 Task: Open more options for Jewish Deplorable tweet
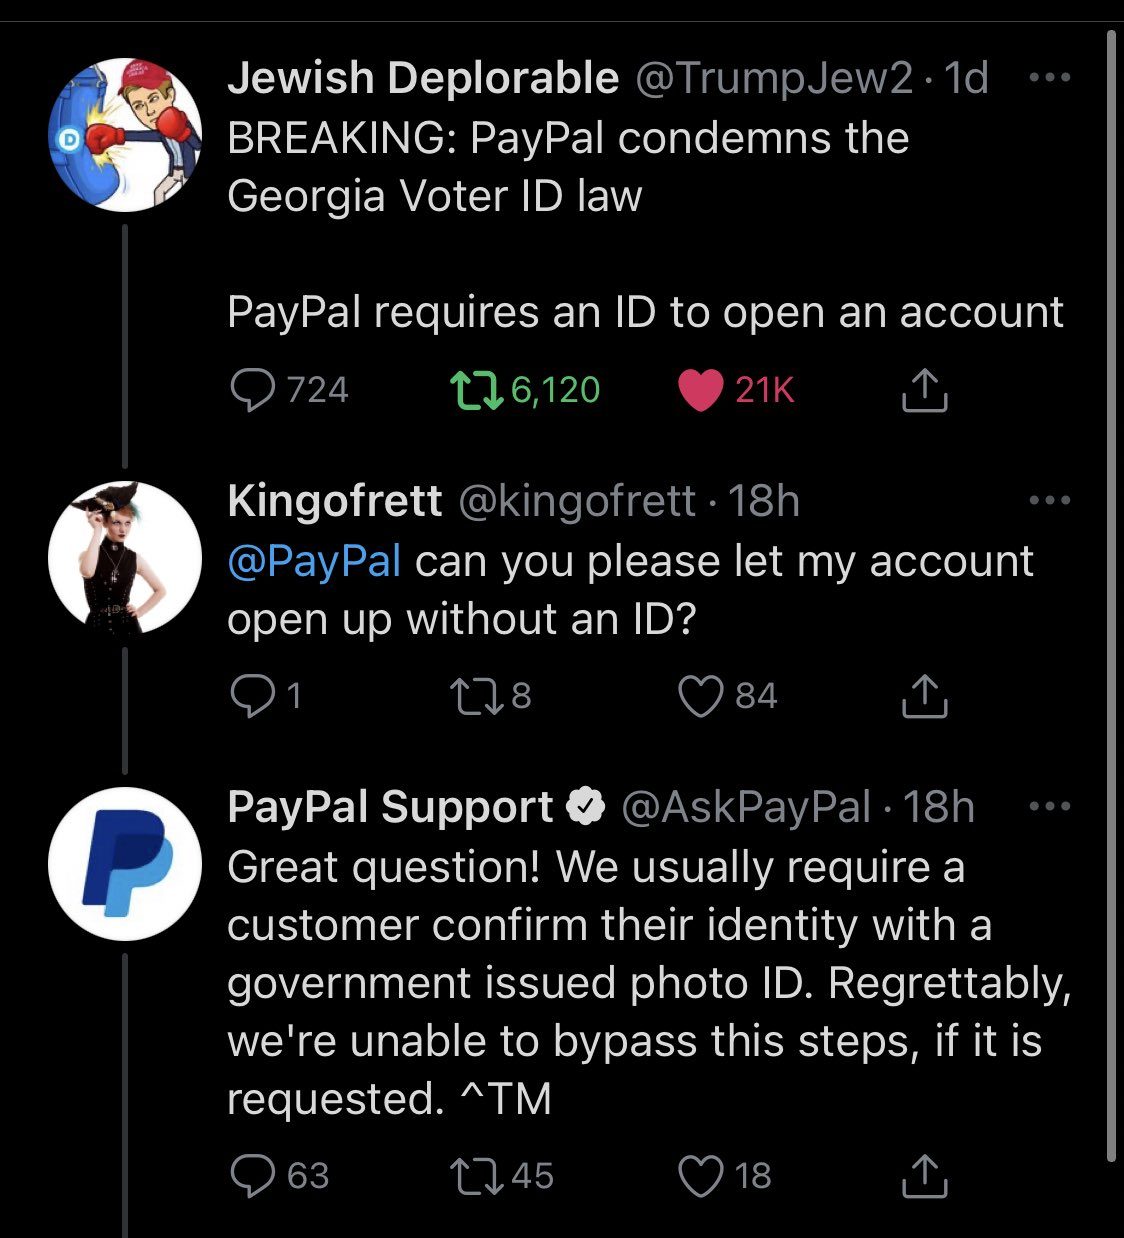point(1050,77)
